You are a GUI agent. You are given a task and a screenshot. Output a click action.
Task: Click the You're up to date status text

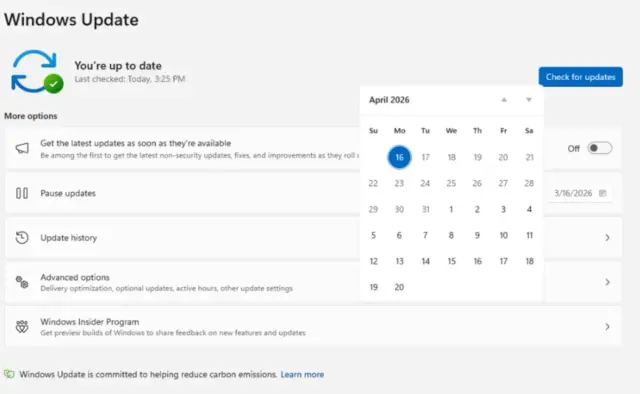click(x=118, y=66)
